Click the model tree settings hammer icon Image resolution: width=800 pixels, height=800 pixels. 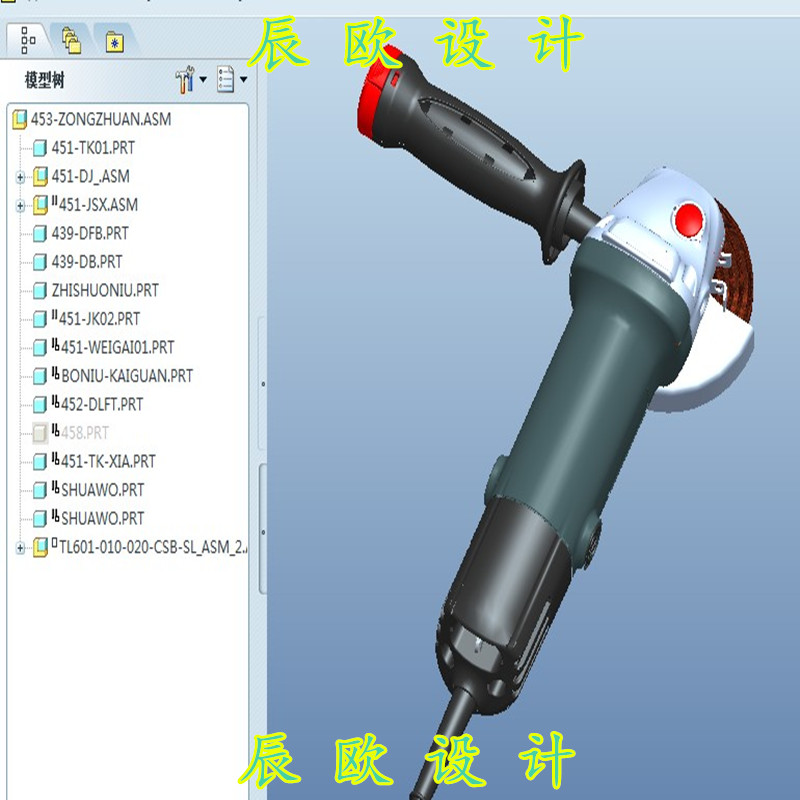185,79
